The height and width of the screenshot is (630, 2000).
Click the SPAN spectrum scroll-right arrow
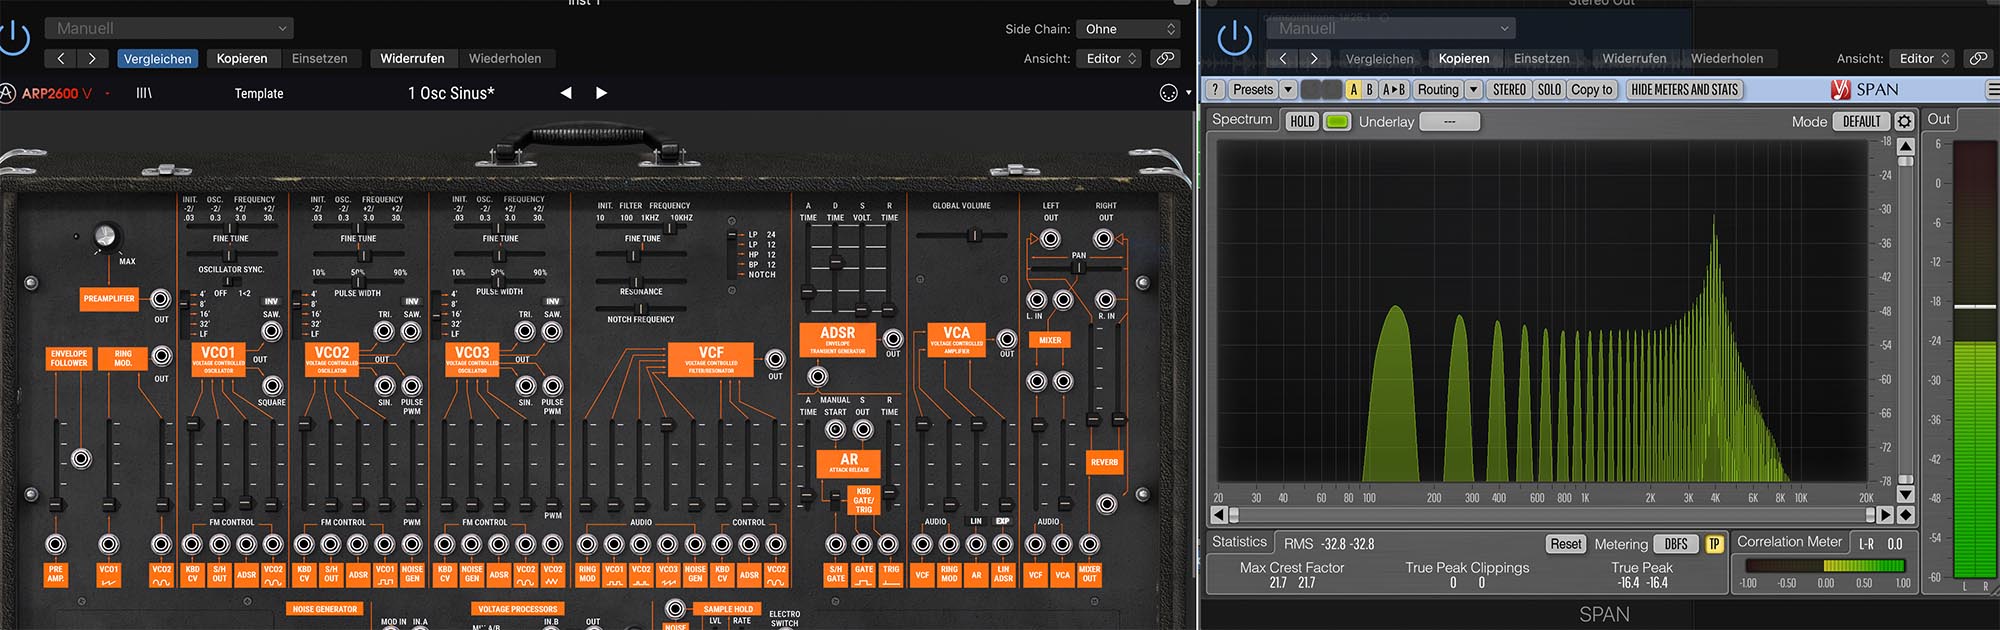coord(1886,515)
